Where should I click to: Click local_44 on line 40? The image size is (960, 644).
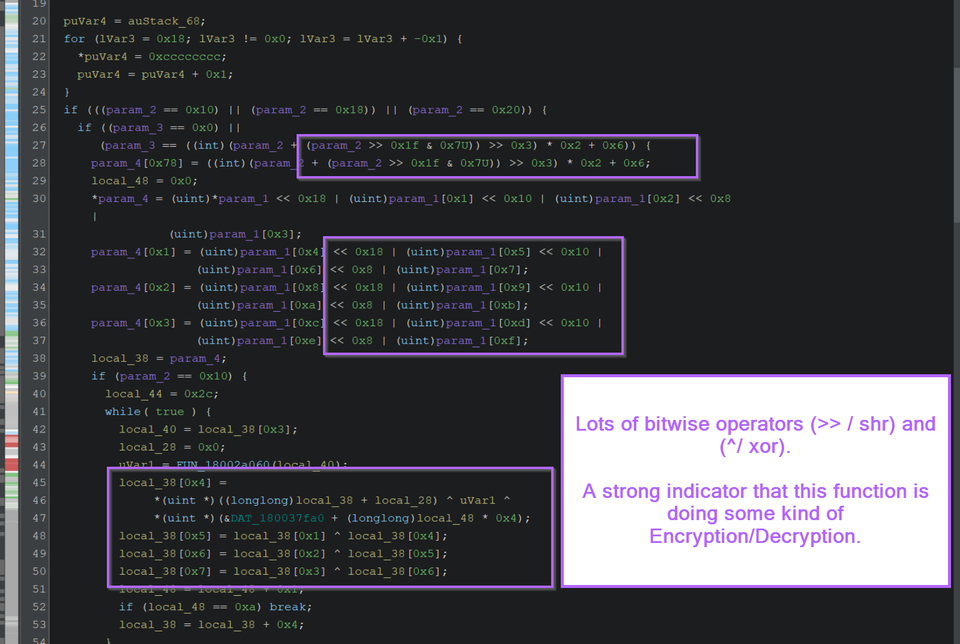(133, 394)
